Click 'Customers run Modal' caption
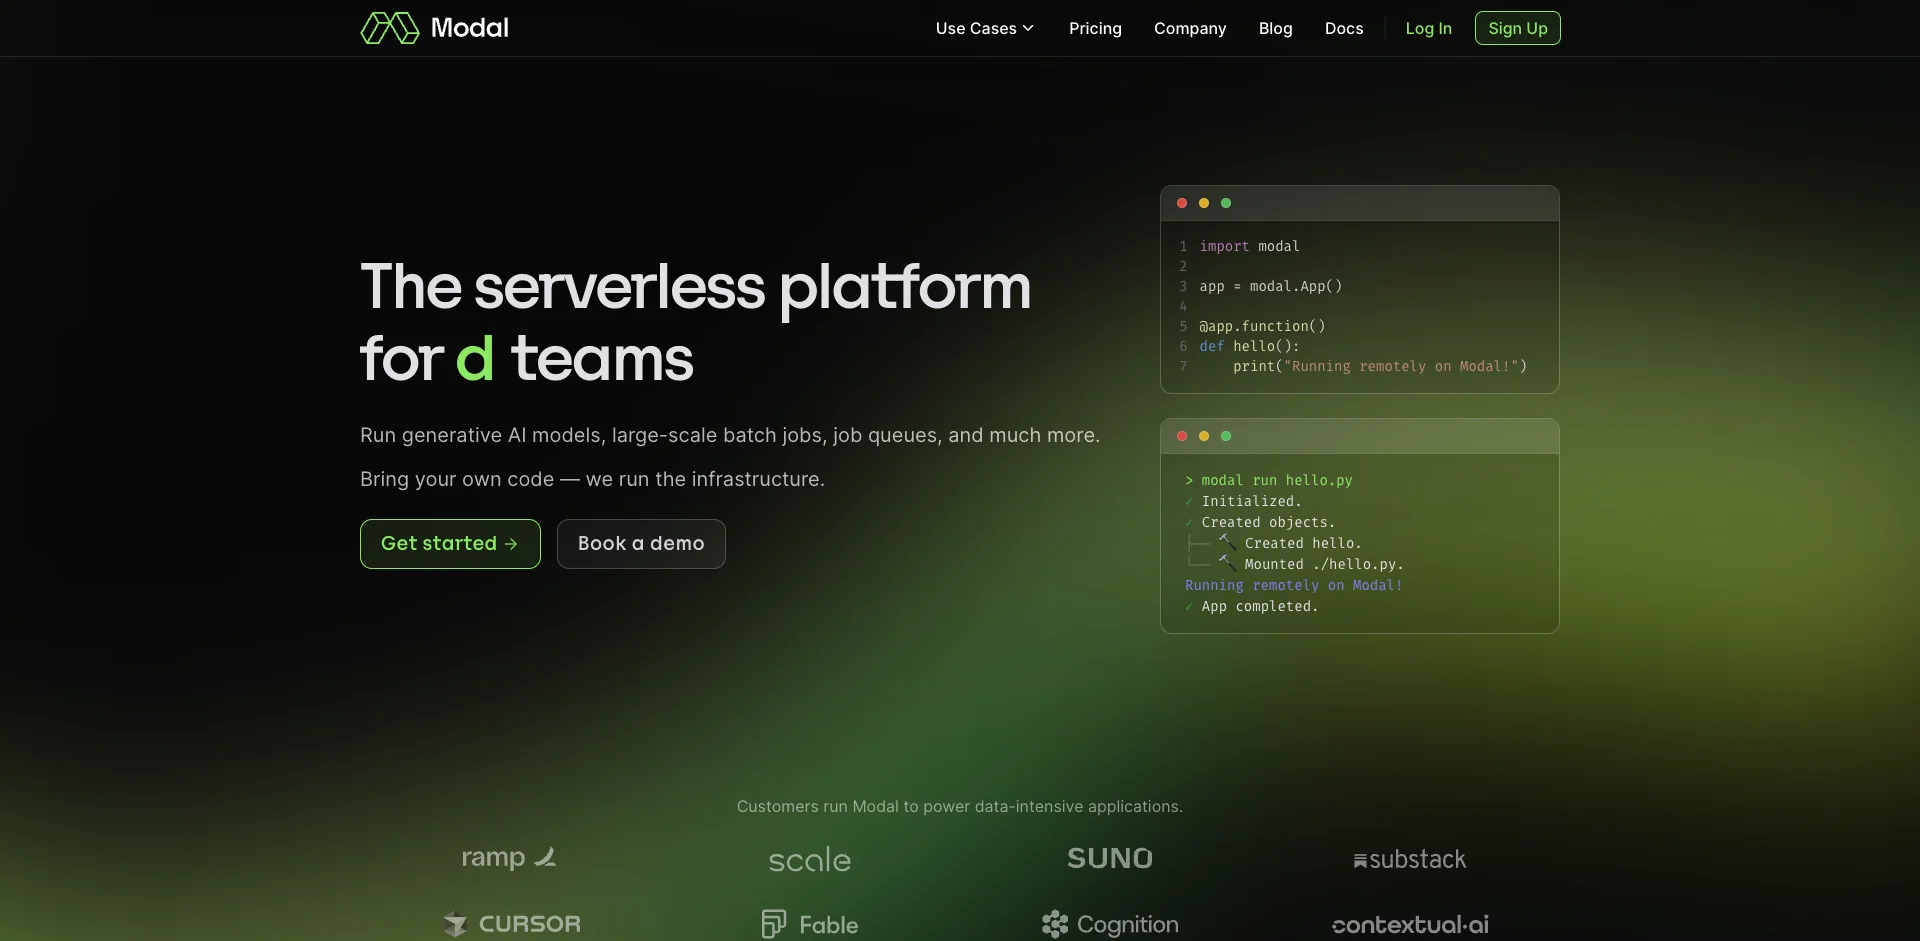The height and width of the screenshot is (941, 1920). [960, 806]
